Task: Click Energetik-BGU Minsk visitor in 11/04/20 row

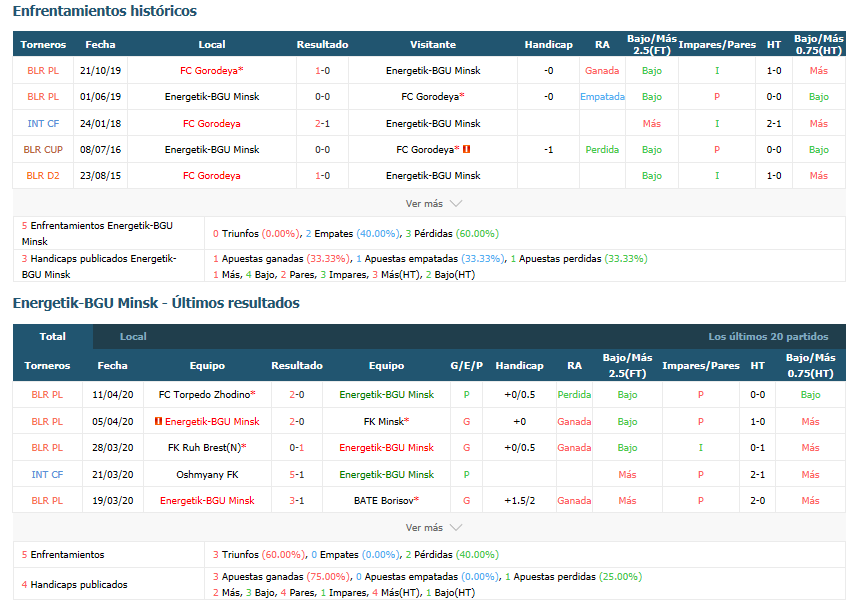Action: tap(386, 394)
